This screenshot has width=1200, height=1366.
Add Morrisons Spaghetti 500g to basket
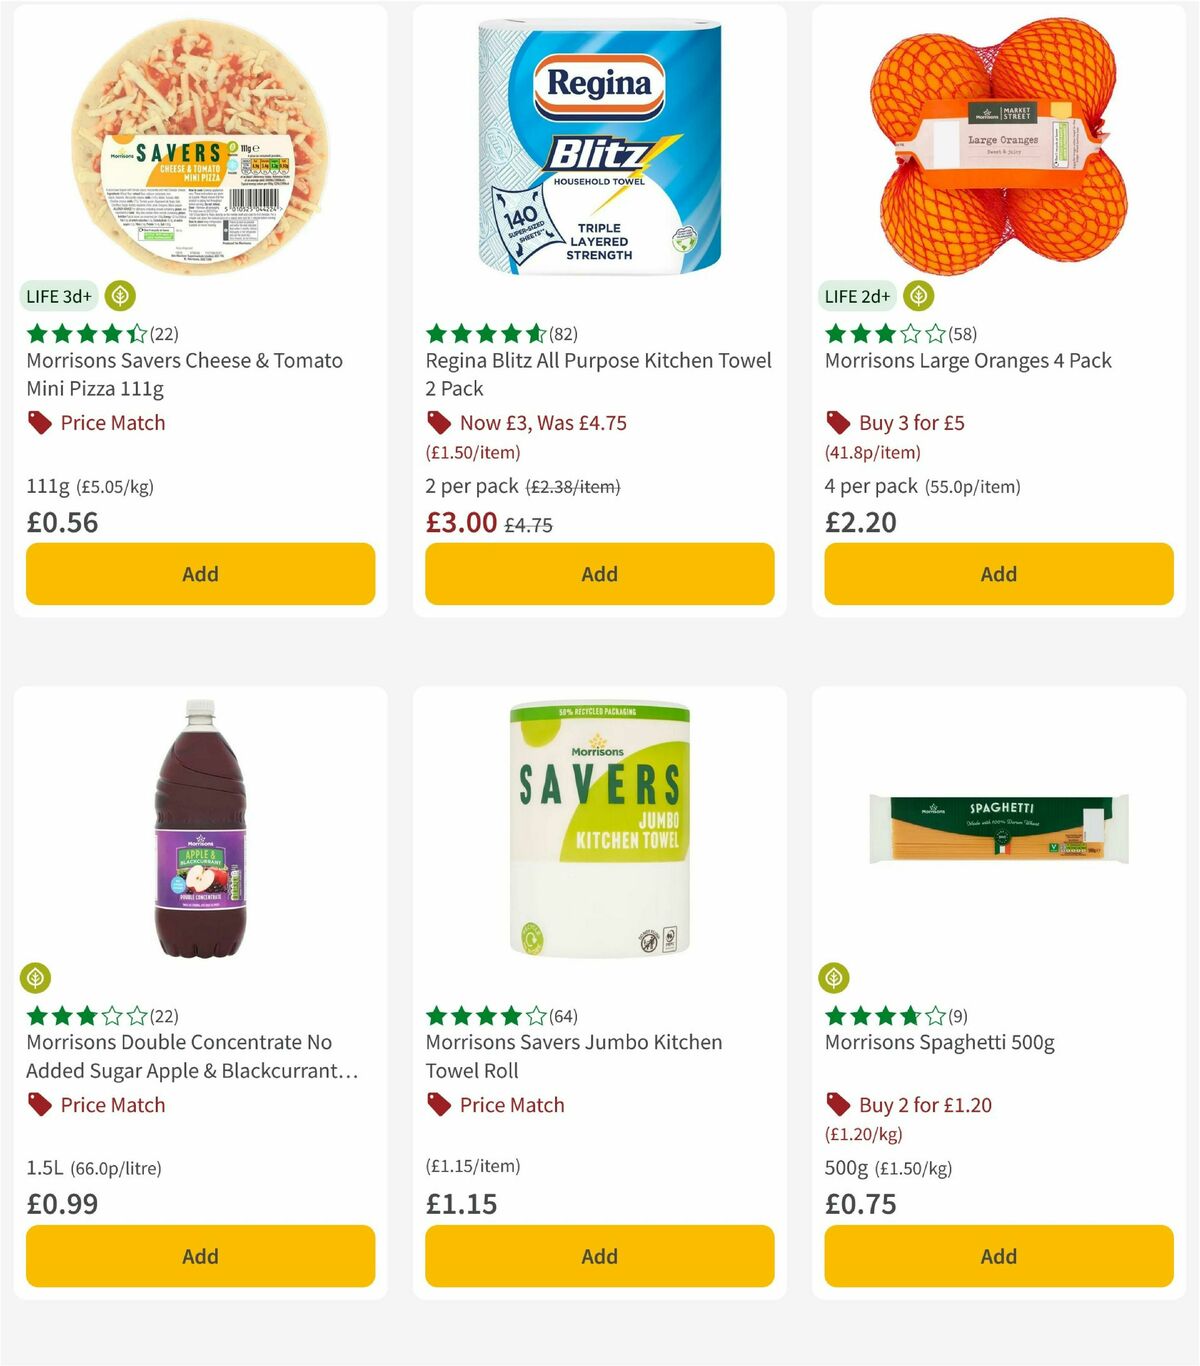(998, 1256)
